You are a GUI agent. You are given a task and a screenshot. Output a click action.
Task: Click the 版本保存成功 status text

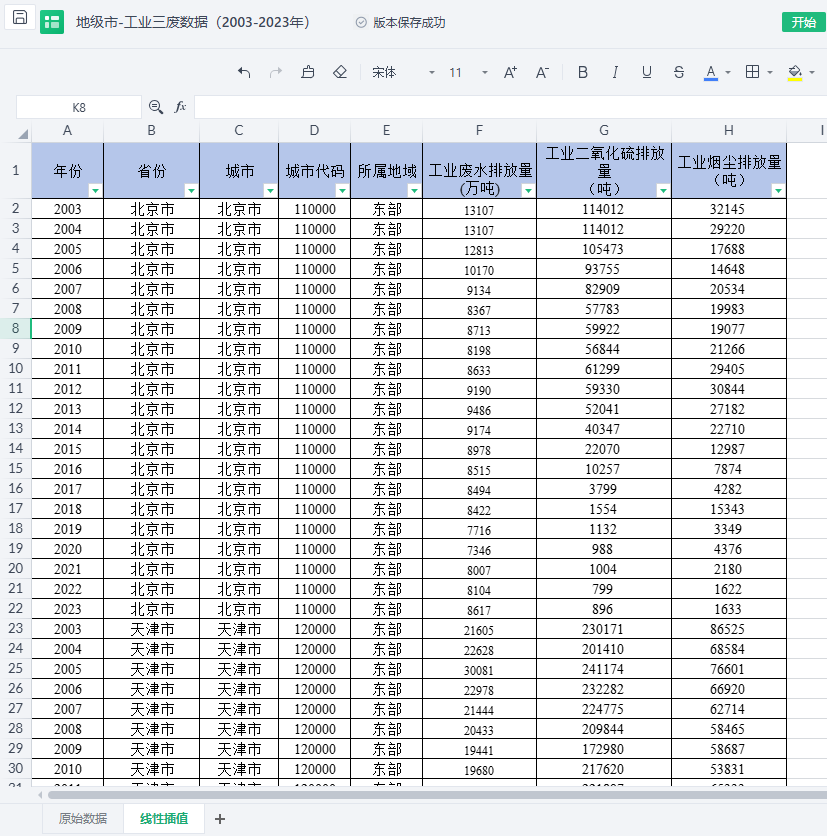click(409, 22)
